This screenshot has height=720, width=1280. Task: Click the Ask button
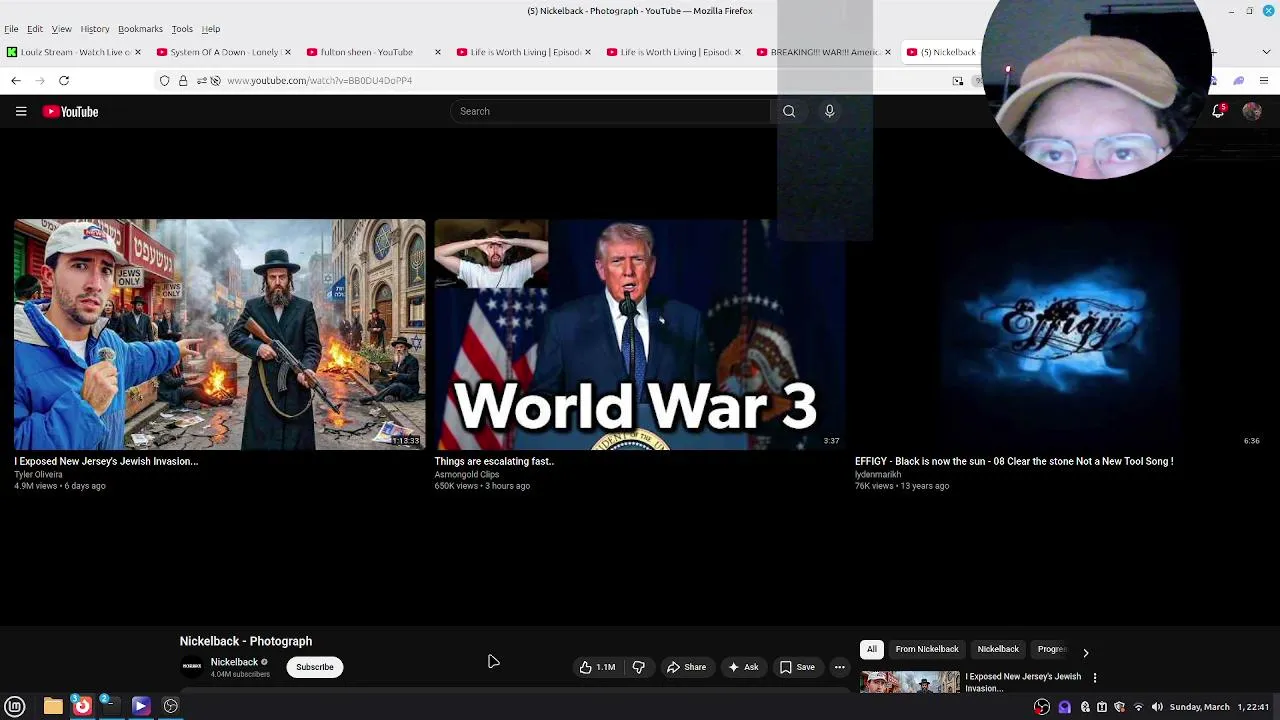[x=743, y=667]
